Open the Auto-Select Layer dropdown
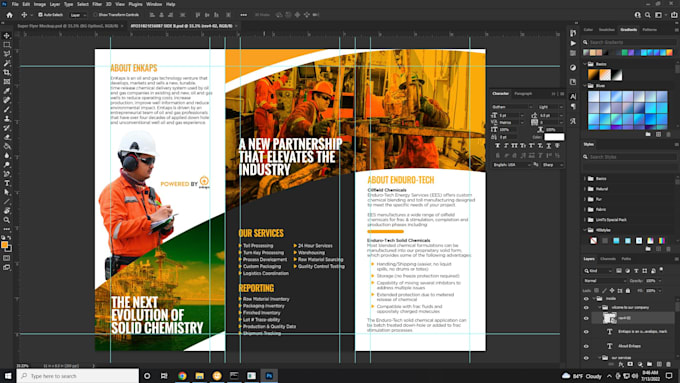Screen dimensions: 680x383 click(78, 15)
